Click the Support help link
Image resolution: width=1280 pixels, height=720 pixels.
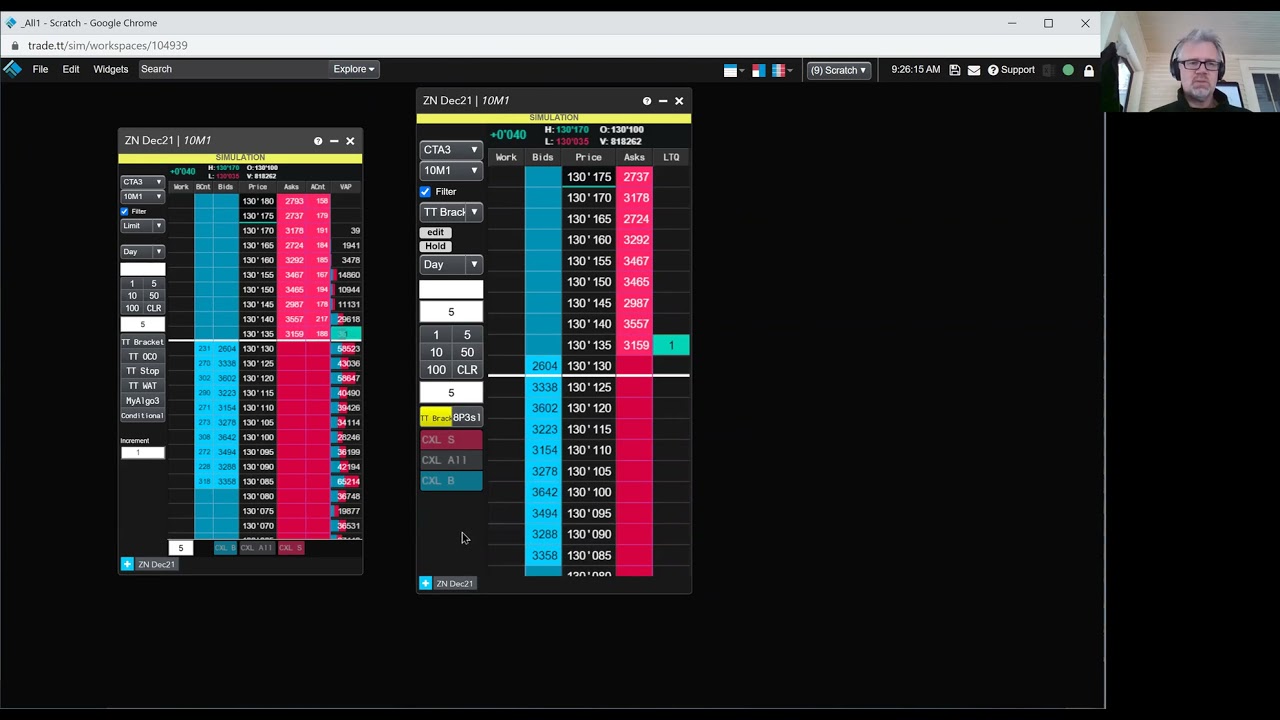click(1011, 70)
